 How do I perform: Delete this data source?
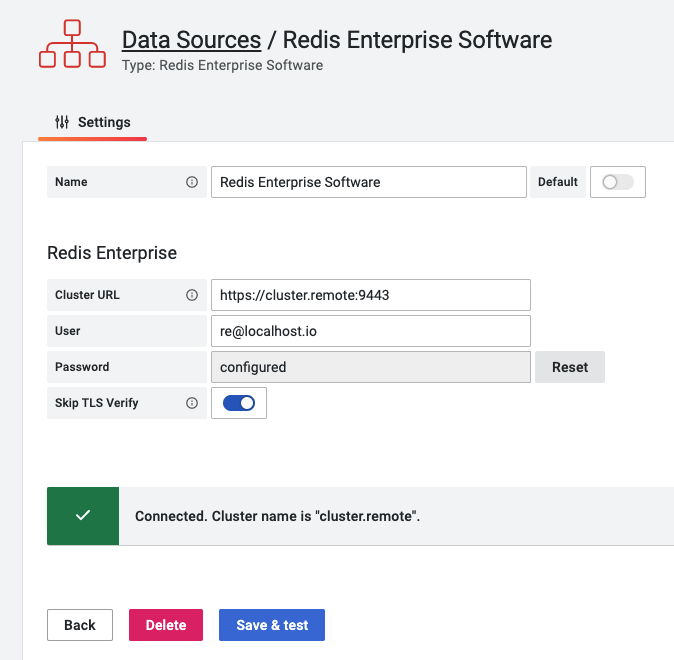(166, 625)
